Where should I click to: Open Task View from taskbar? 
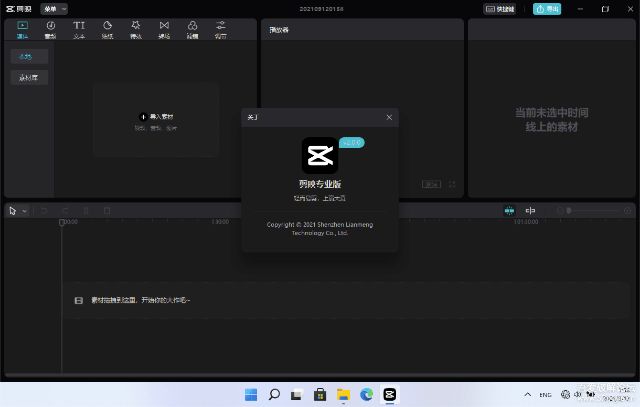pos(297,395)
